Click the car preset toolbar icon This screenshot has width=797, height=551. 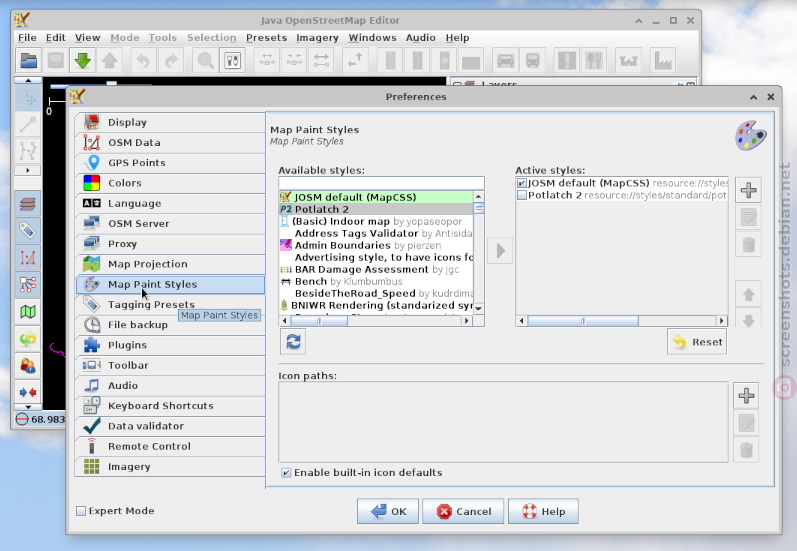505,61
